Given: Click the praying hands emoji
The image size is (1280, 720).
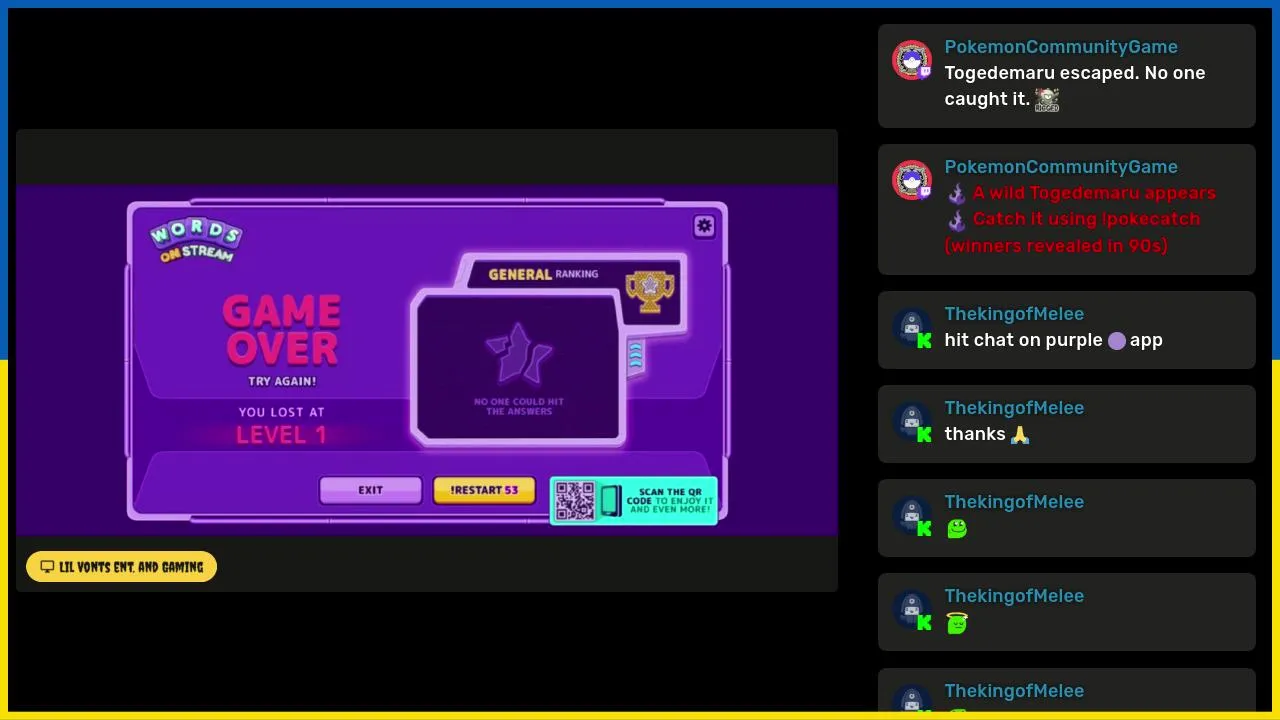Looking at the screenshot, I should 1020,435.
